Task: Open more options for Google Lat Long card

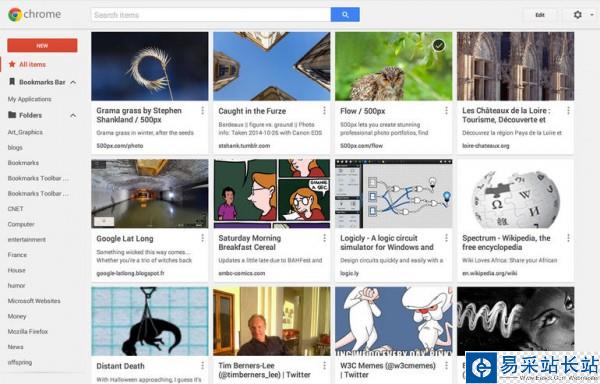Action: pos(202,238)
